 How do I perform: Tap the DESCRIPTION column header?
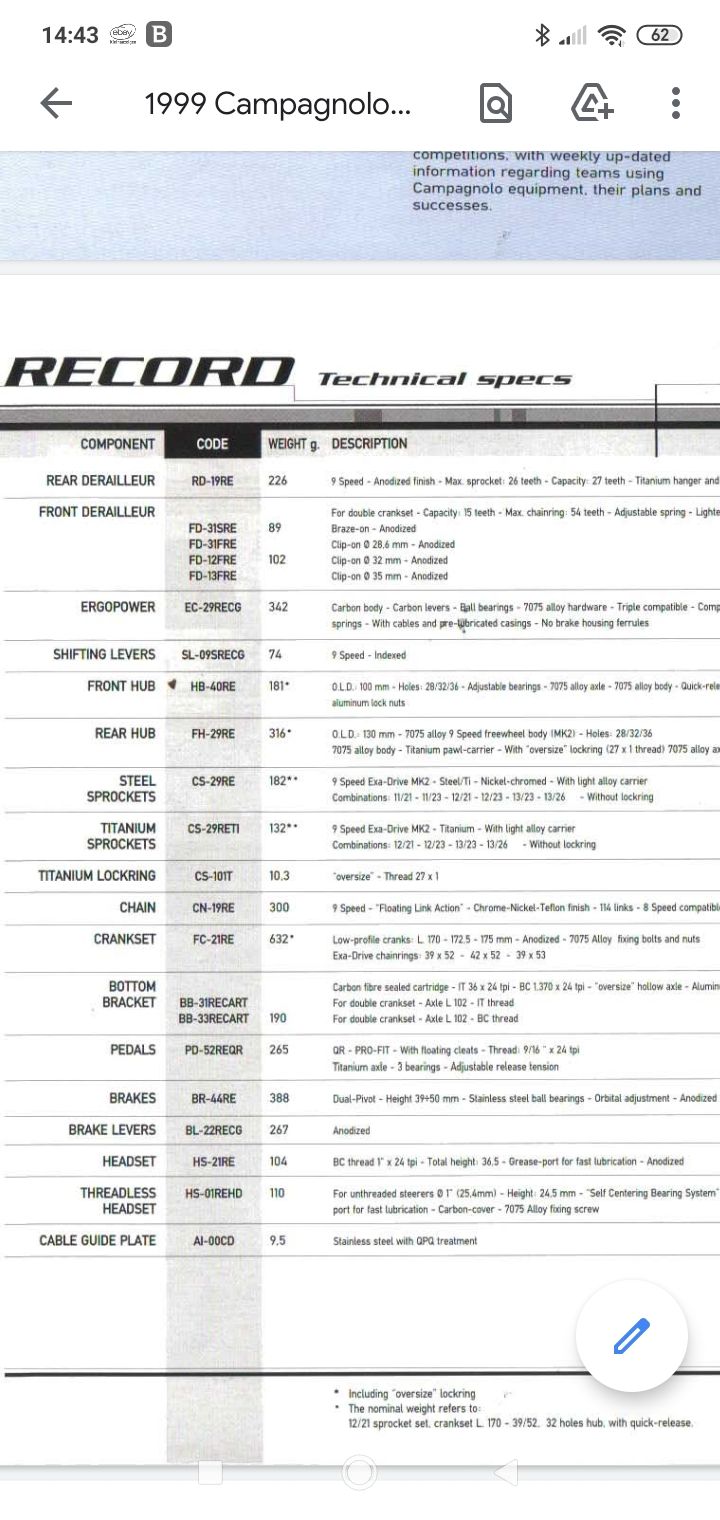(x=369, y=444)
